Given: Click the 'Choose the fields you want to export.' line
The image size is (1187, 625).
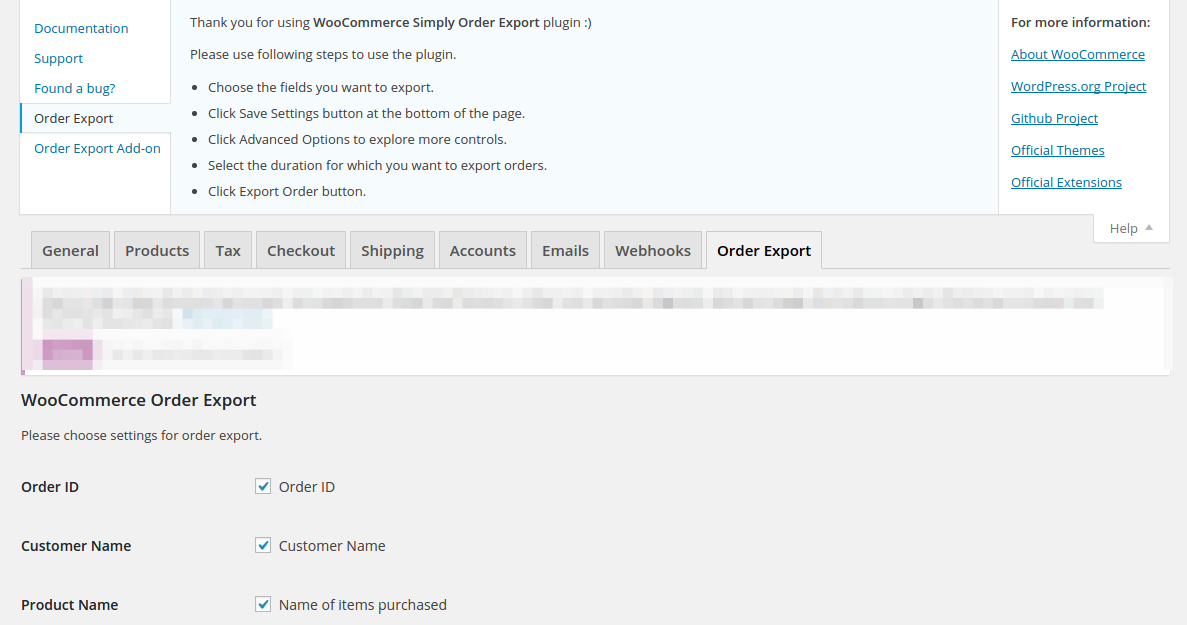Looking at the screenshot, I should (x=321, y=88).
